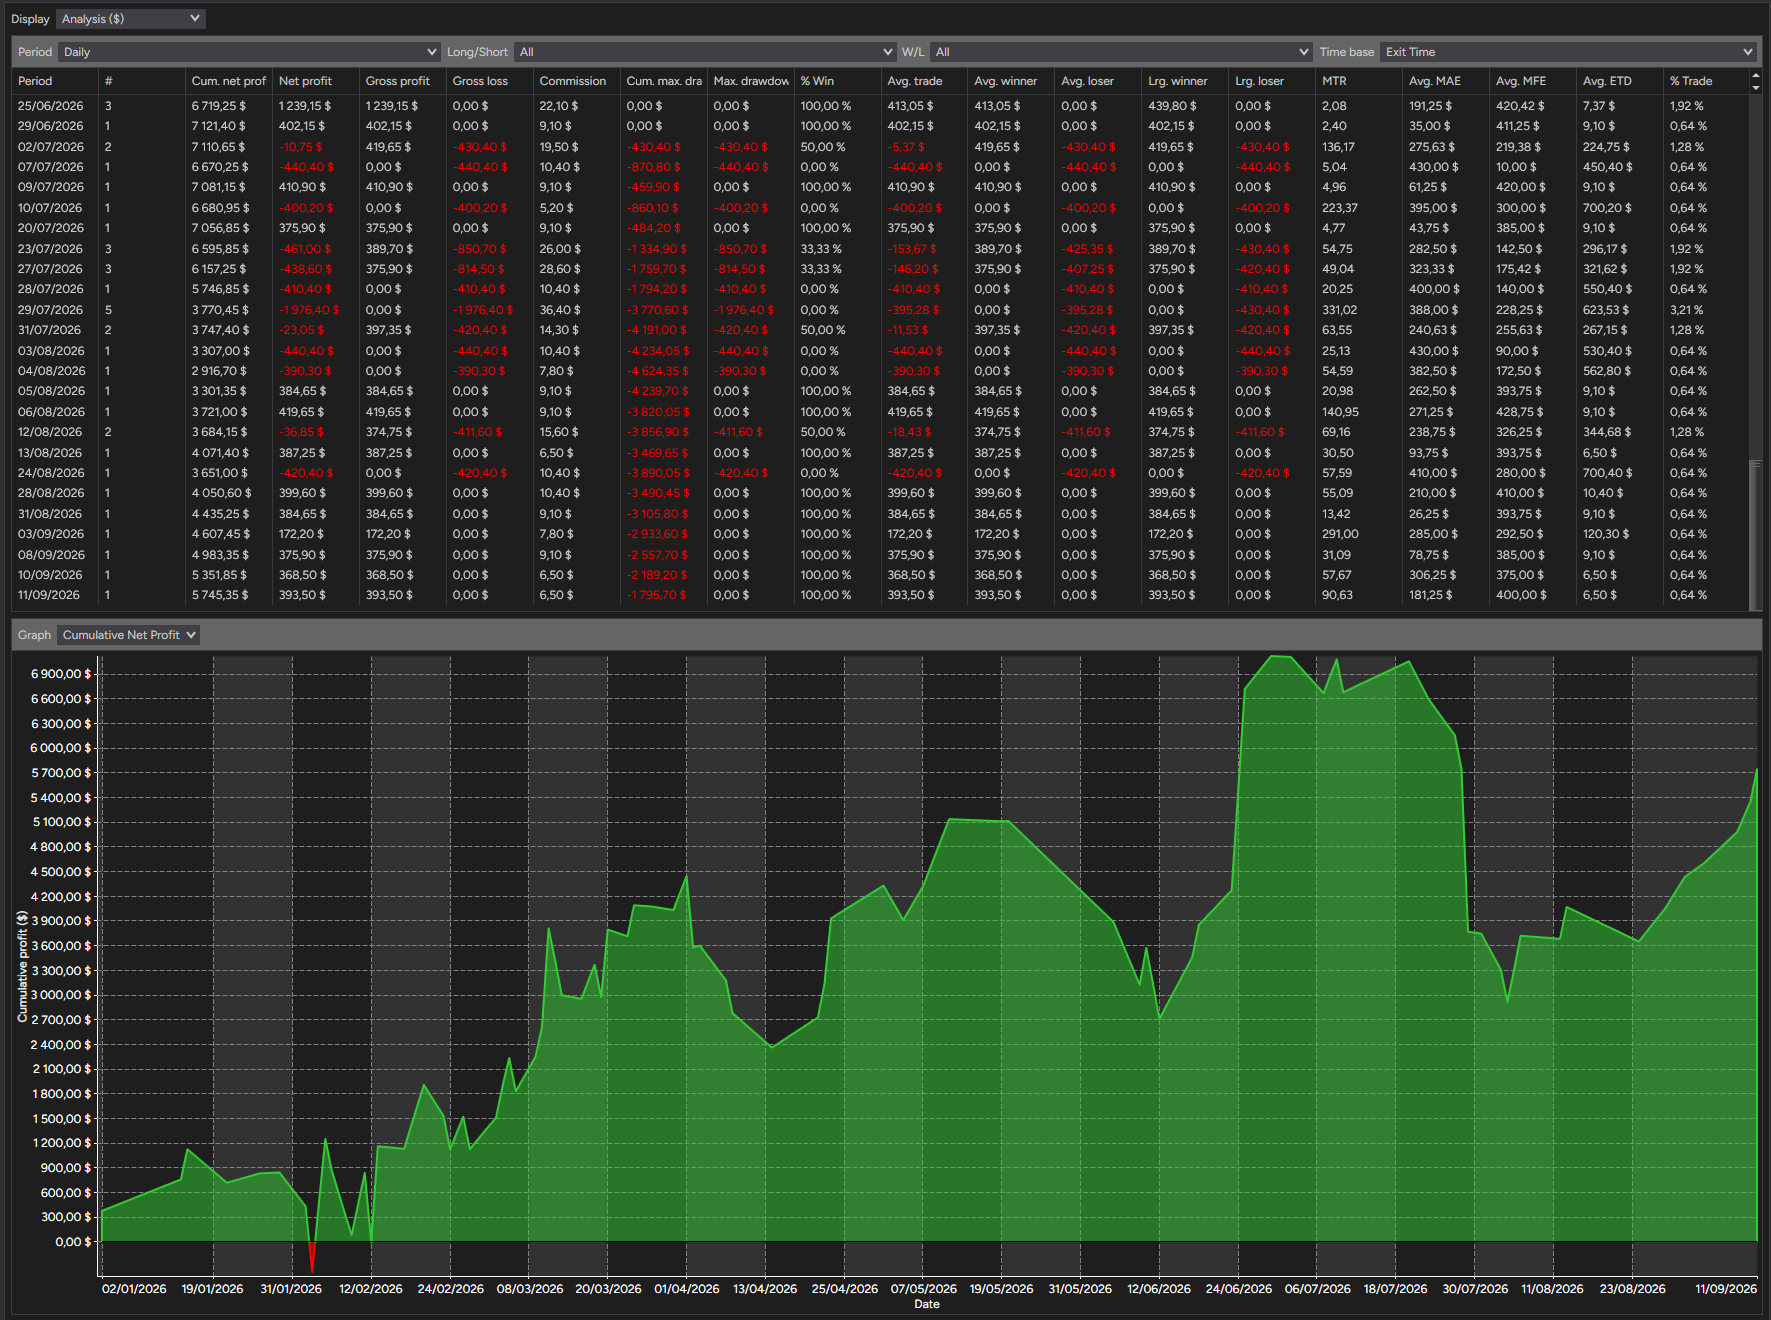The height and width of the screenshot is (1320, 1771).
Task: Click the table vertical scrollbar thumb
Action: [1754, 534]
